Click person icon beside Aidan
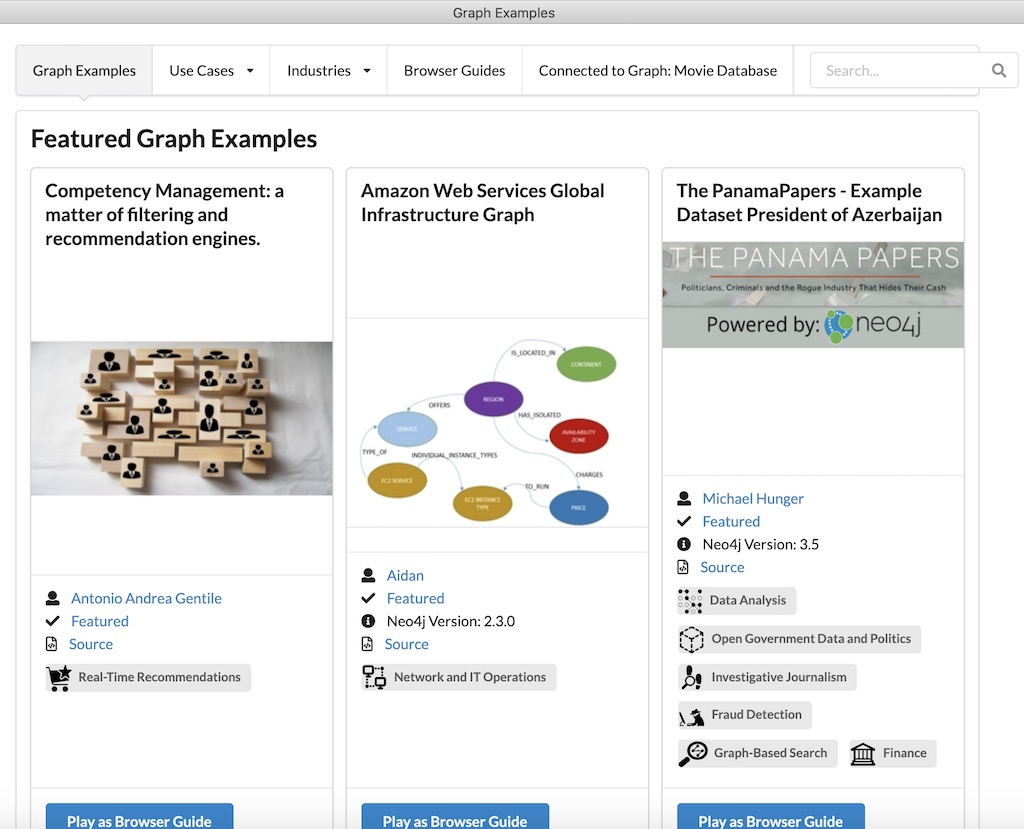1024x829 pixels. [x=368, y=575]
